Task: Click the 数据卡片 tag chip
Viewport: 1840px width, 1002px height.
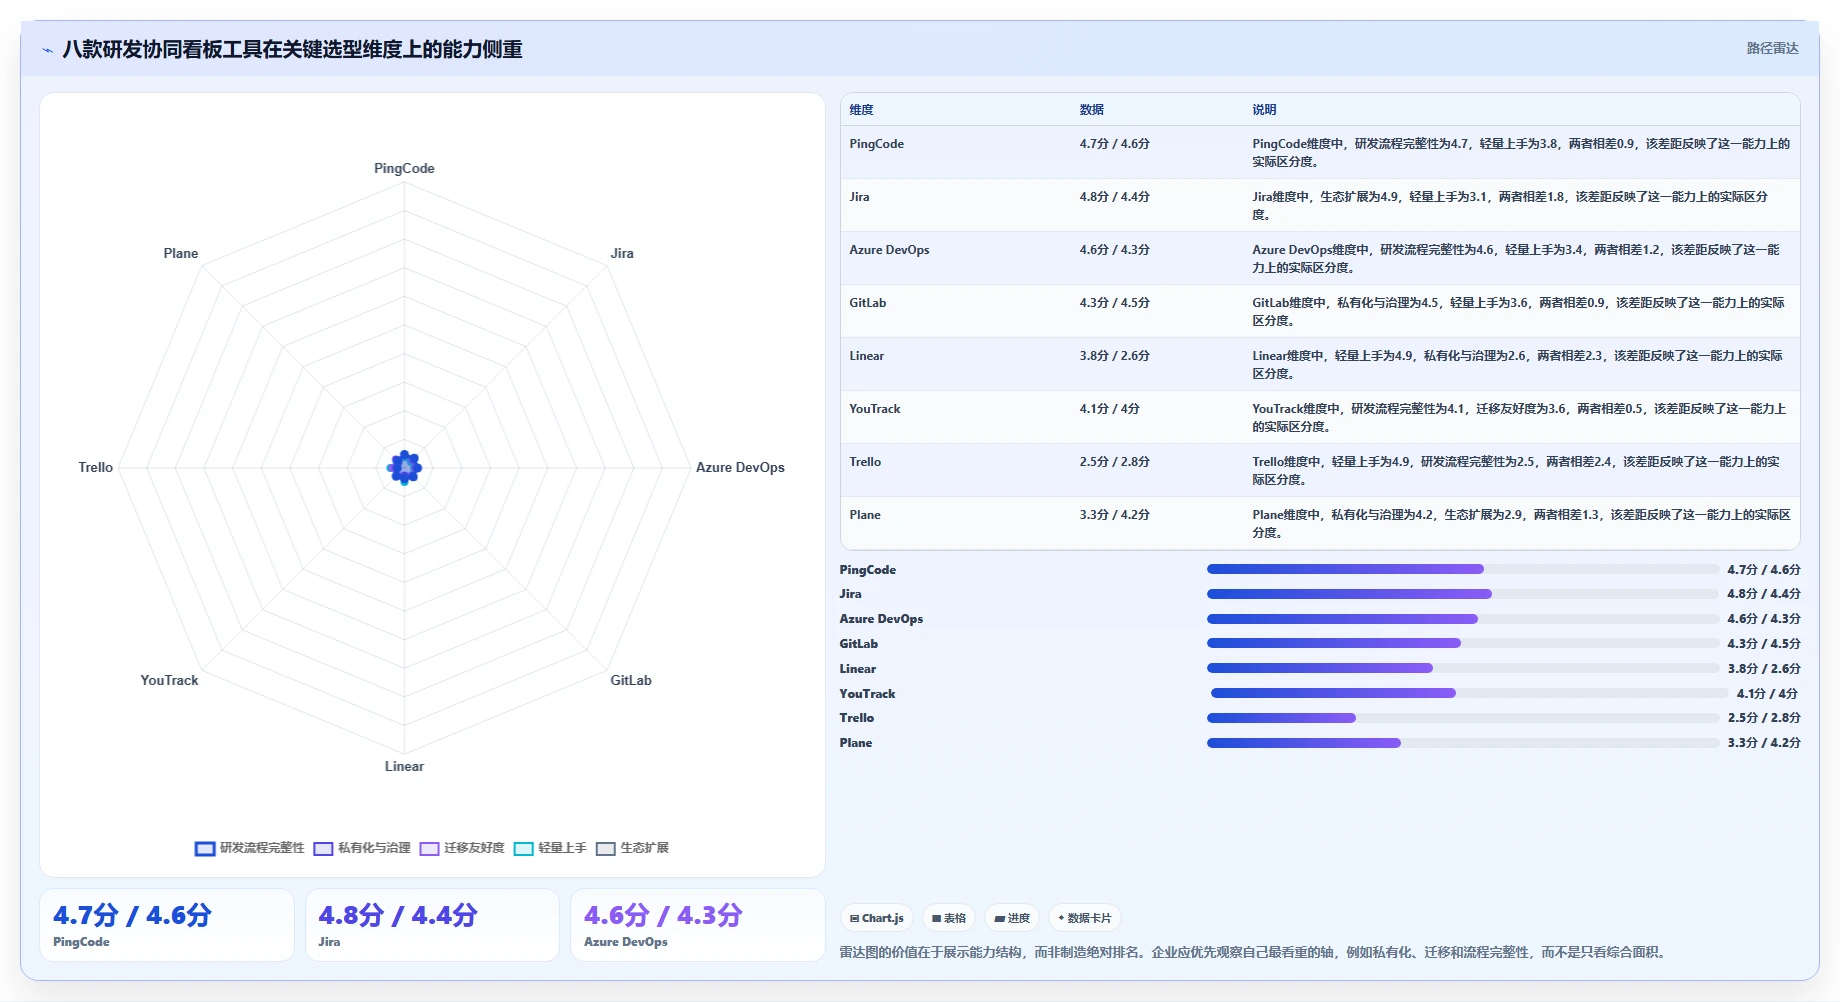Action: [1085, 918]
